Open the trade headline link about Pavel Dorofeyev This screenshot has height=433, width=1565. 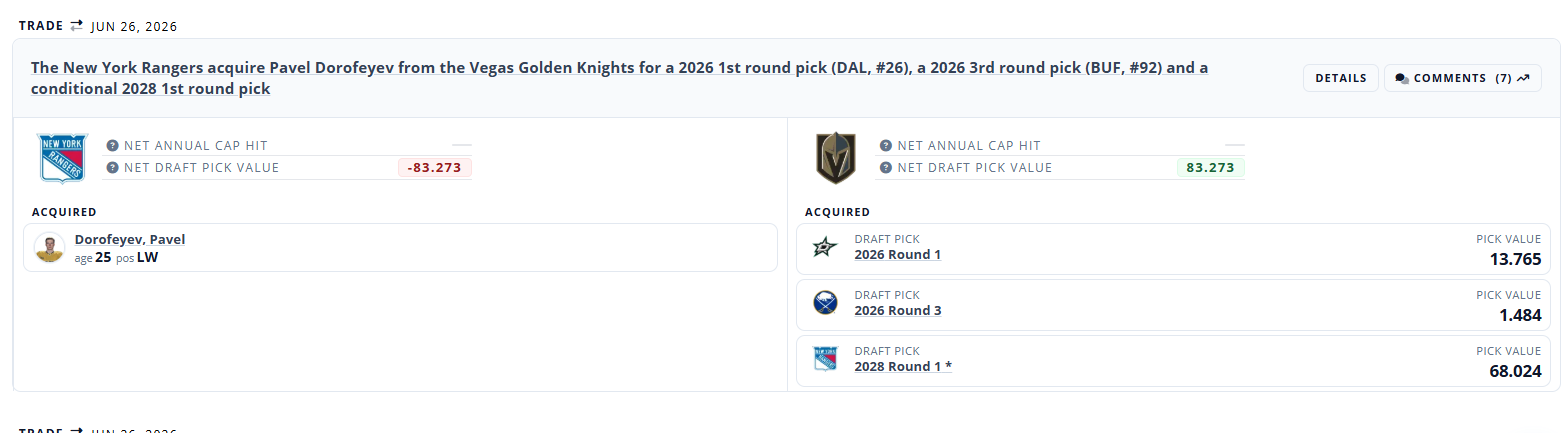(x=619, y=78)
